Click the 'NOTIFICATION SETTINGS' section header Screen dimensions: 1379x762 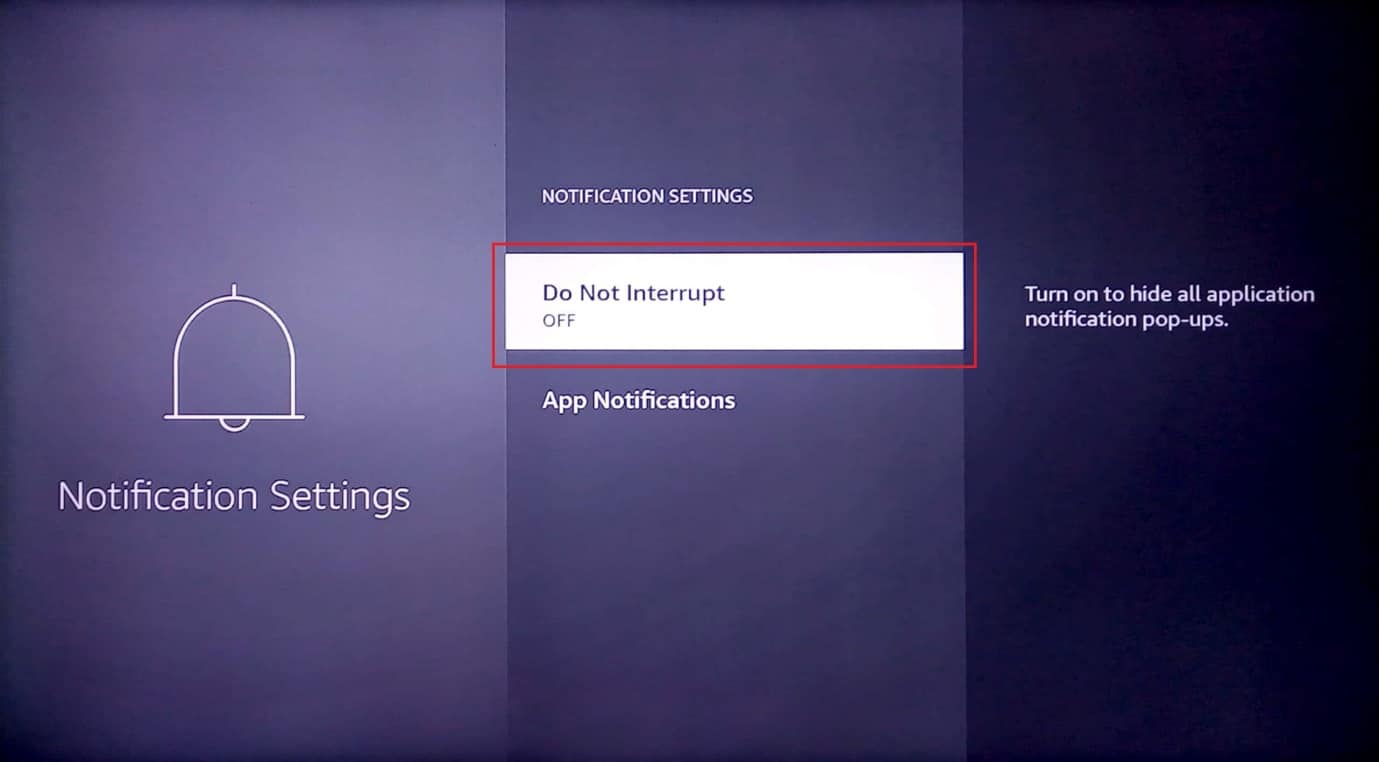(x=647, y=197)
